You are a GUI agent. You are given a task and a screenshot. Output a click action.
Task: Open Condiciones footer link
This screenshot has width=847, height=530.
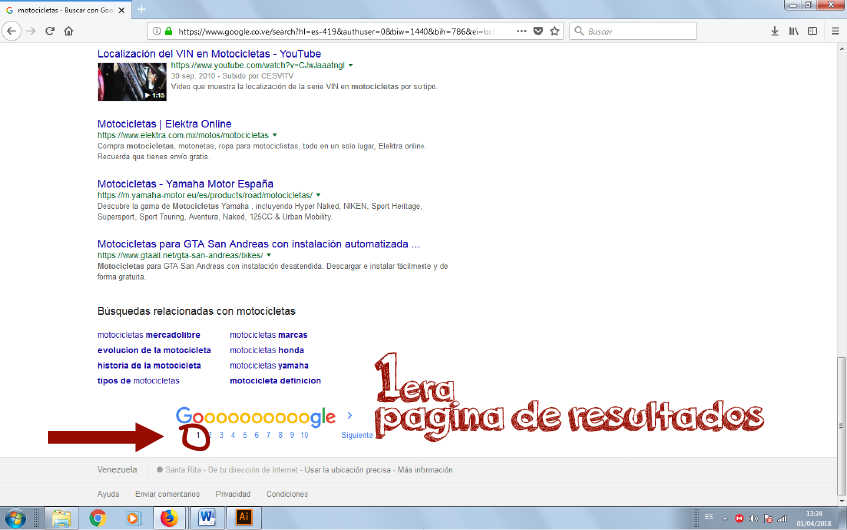click(287, 494)
